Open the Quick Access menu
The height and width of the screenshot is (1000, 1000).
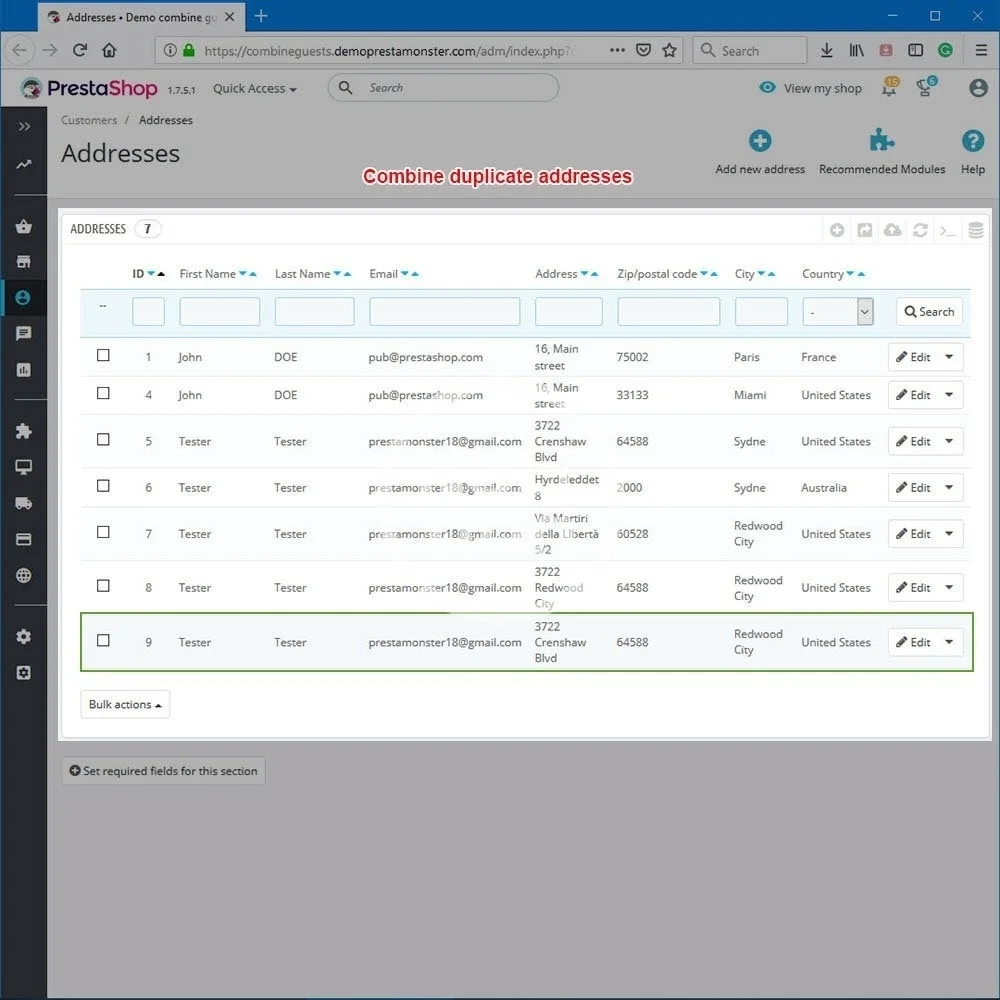(x=254, y=88)
